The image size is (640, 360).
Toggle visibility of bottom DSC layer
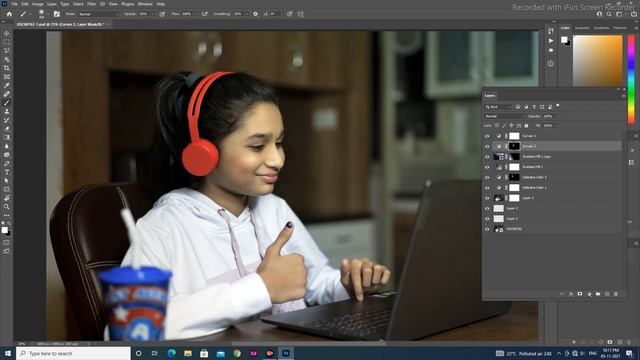coord(487,229)
